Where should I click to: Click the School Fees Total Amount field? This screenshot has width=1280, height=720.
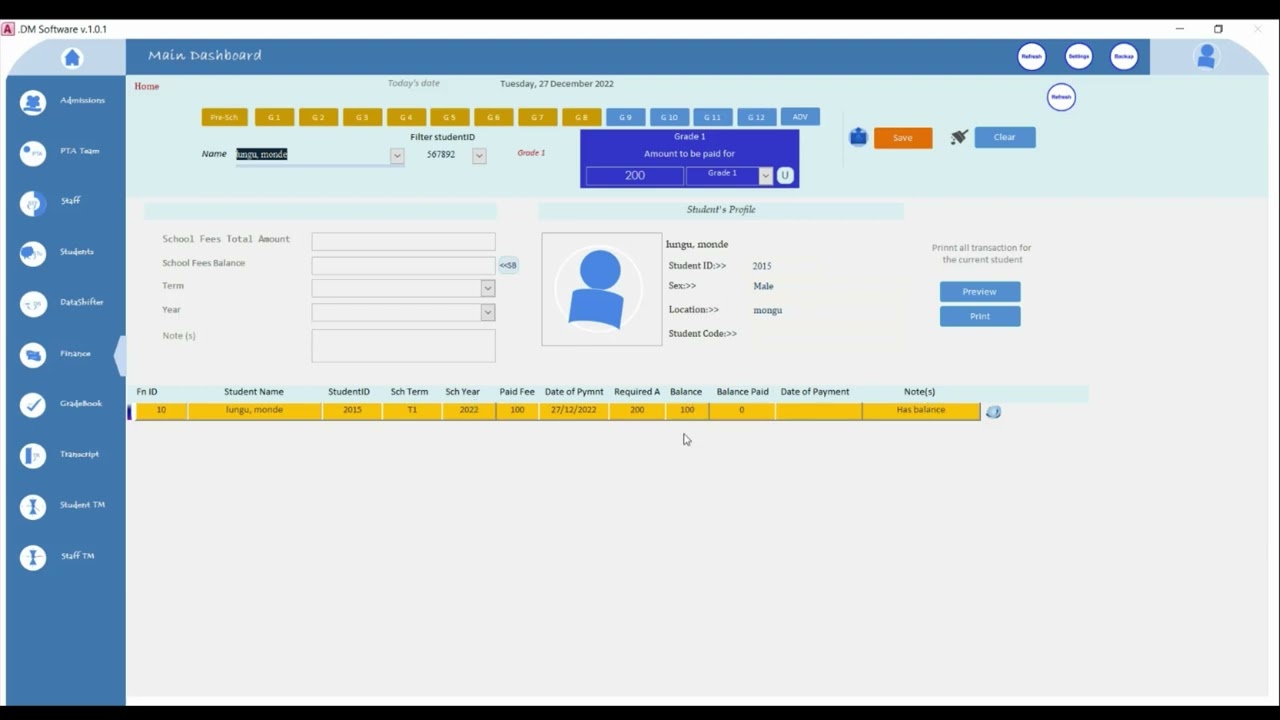(403, 241)
